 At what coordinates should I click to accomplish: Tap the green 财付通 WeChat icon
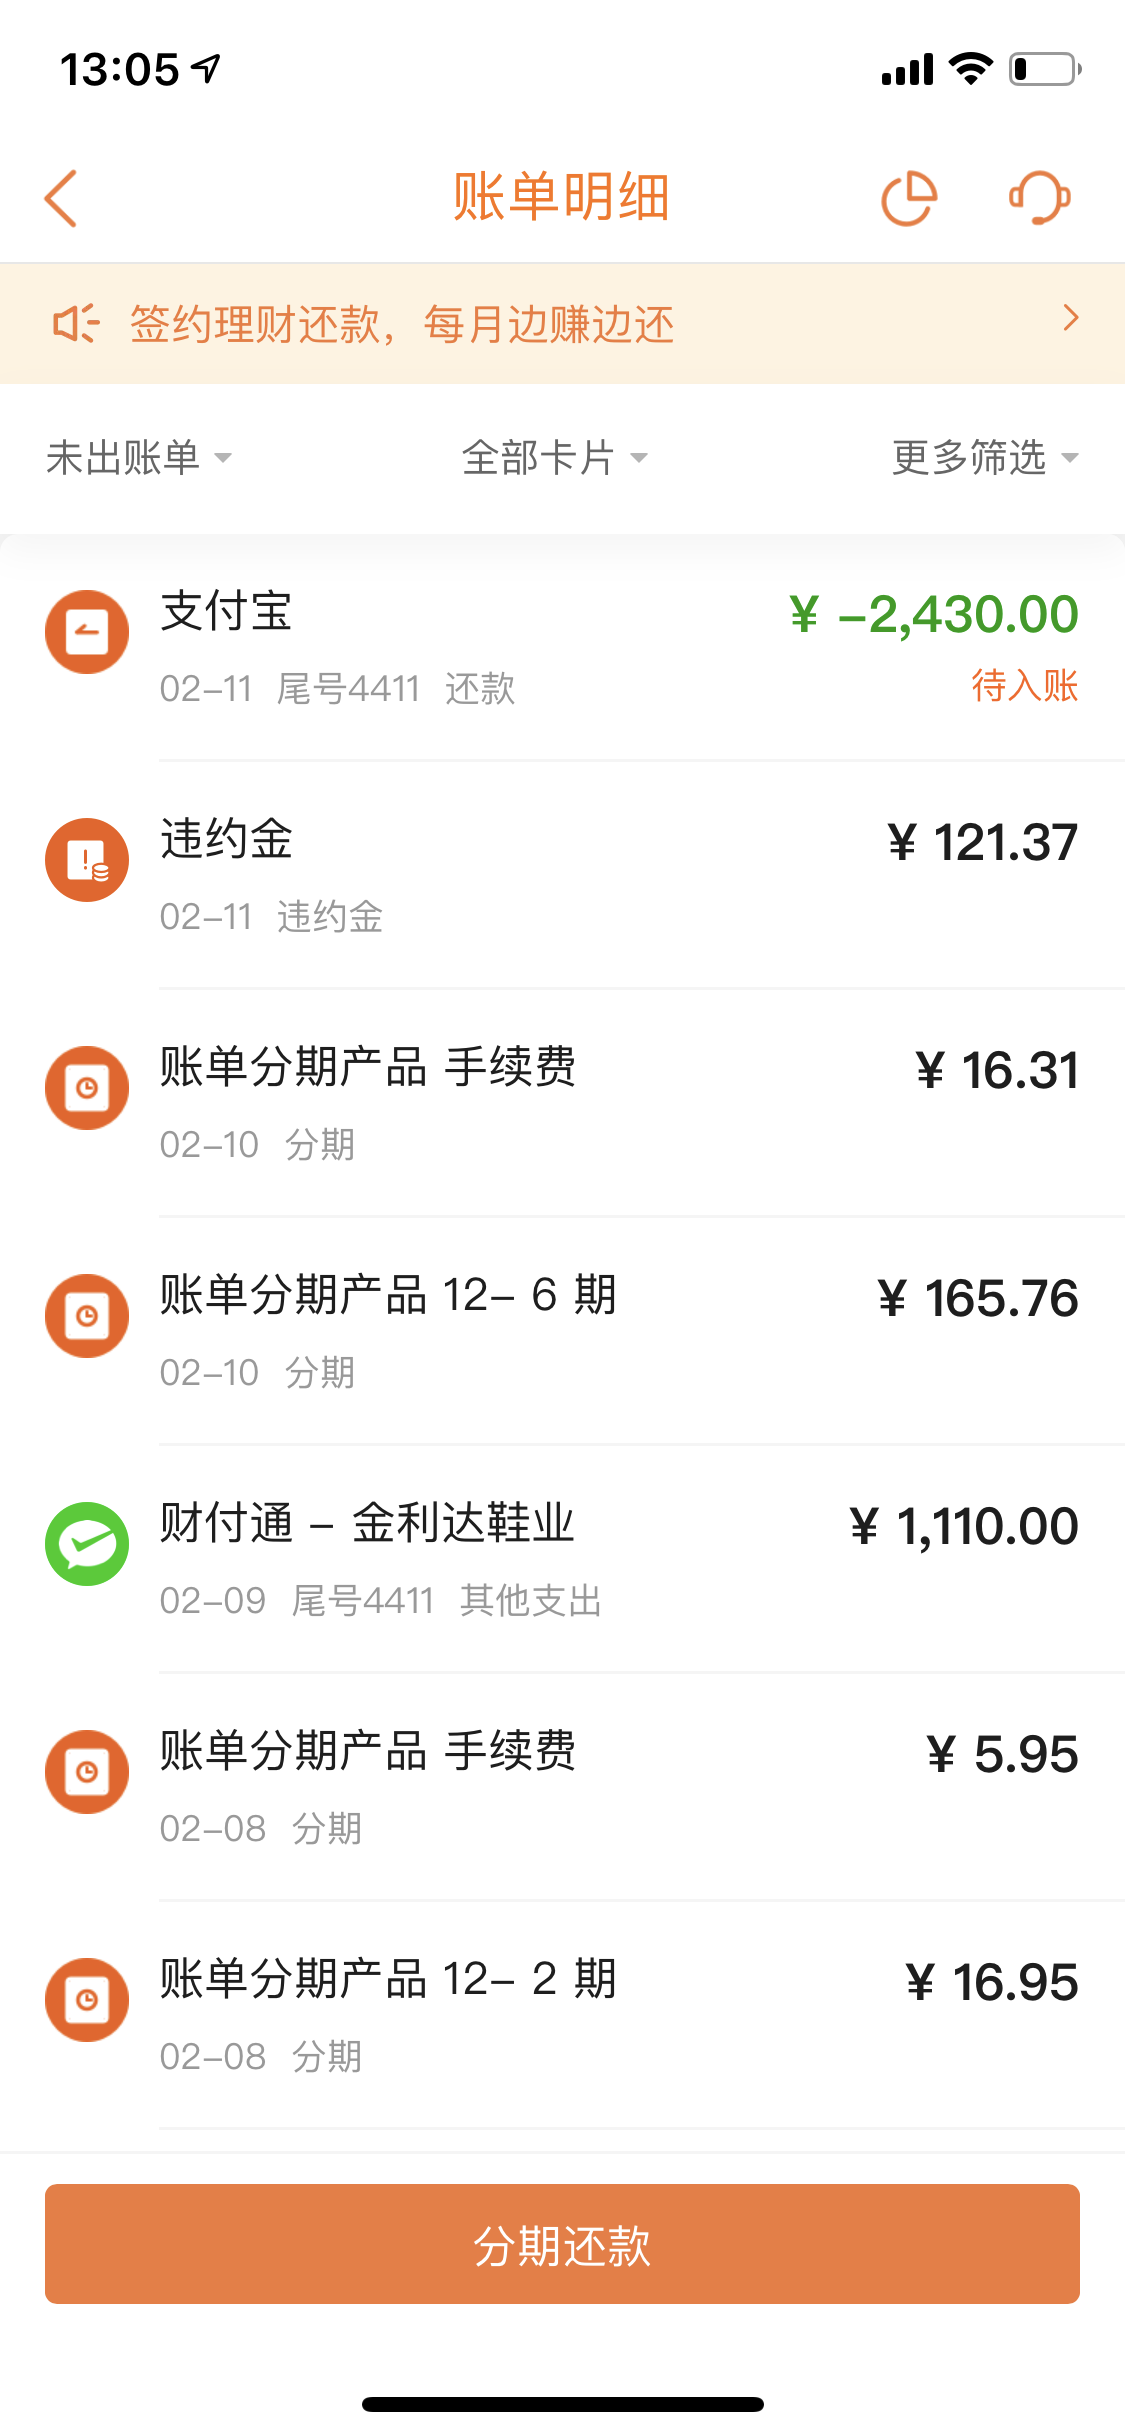pyautogui.click(x=87, y=1544)
